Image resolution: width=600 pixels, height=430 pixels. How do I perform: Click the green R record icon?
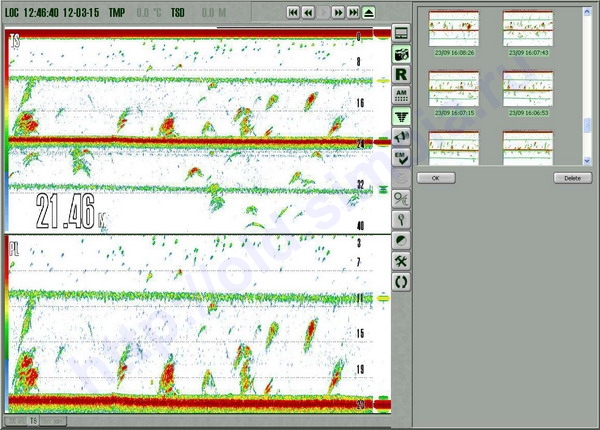pos(401,75)
